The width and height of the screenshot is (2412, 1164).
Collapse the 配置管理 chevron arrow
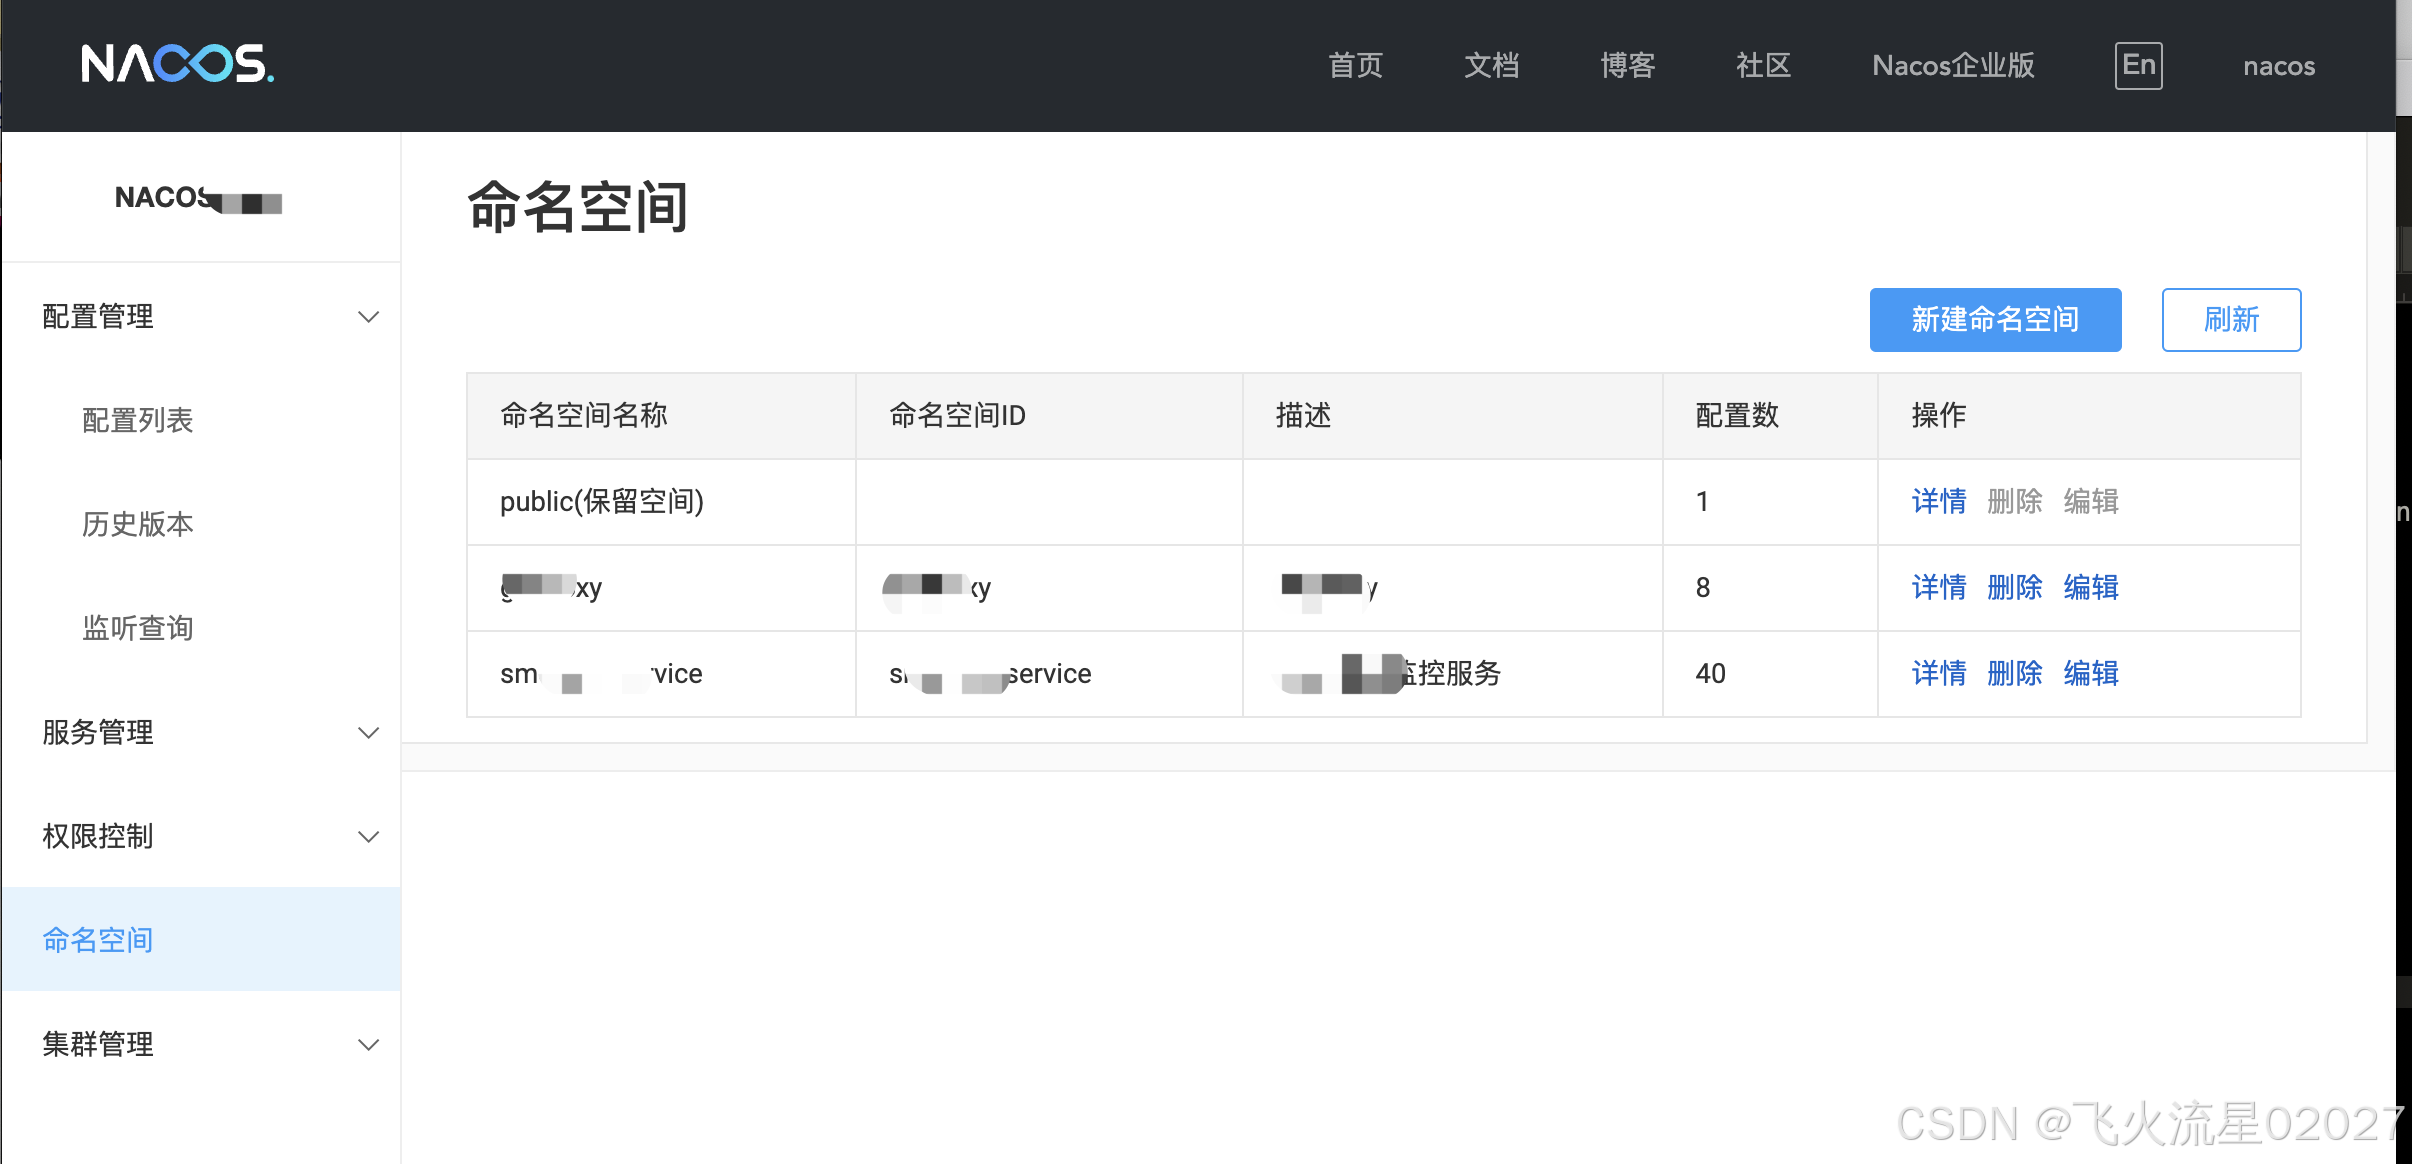click(x=368, y=317)
